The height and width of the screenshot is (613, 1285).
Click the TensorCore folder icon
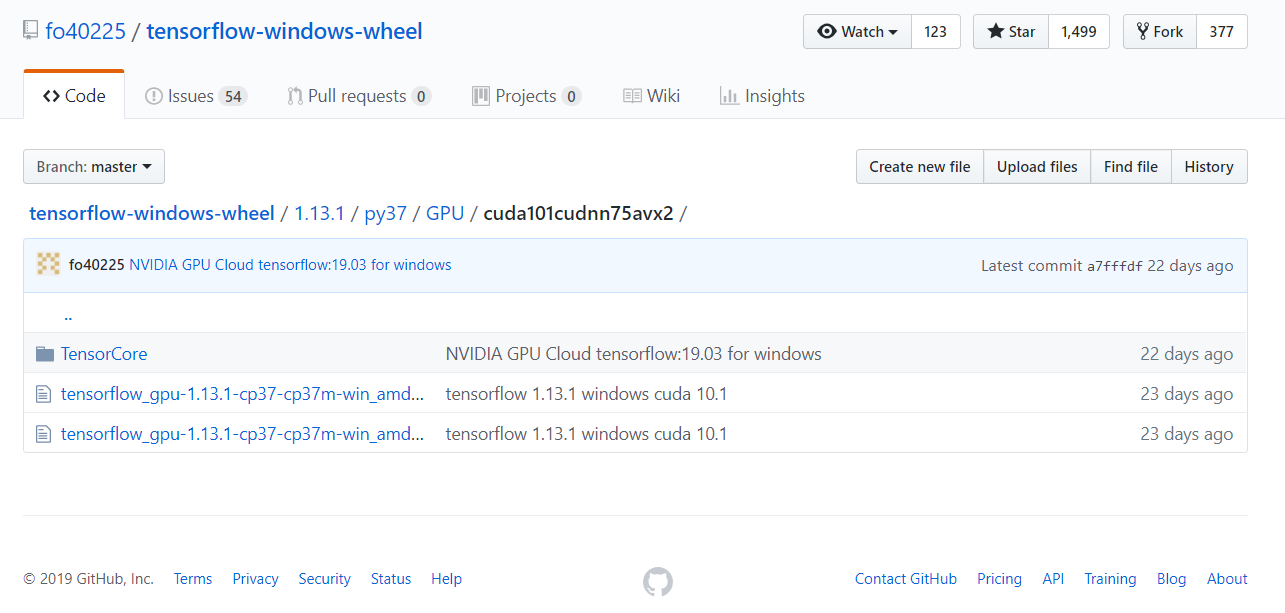44,354
